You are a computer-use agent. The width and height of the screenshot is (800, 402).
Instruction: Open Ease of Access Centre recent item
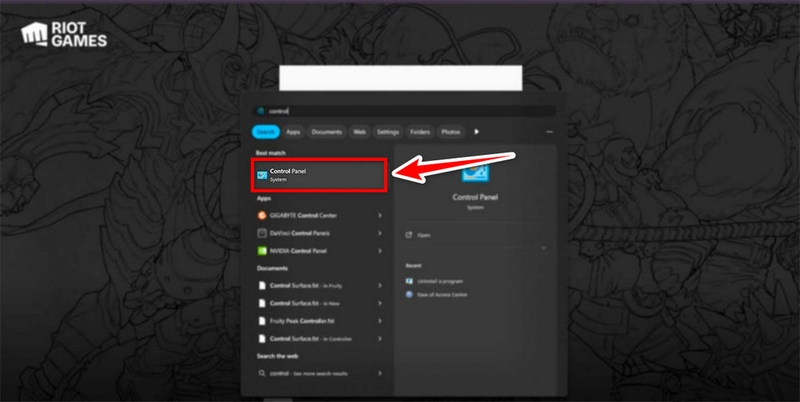click(437, 295)
